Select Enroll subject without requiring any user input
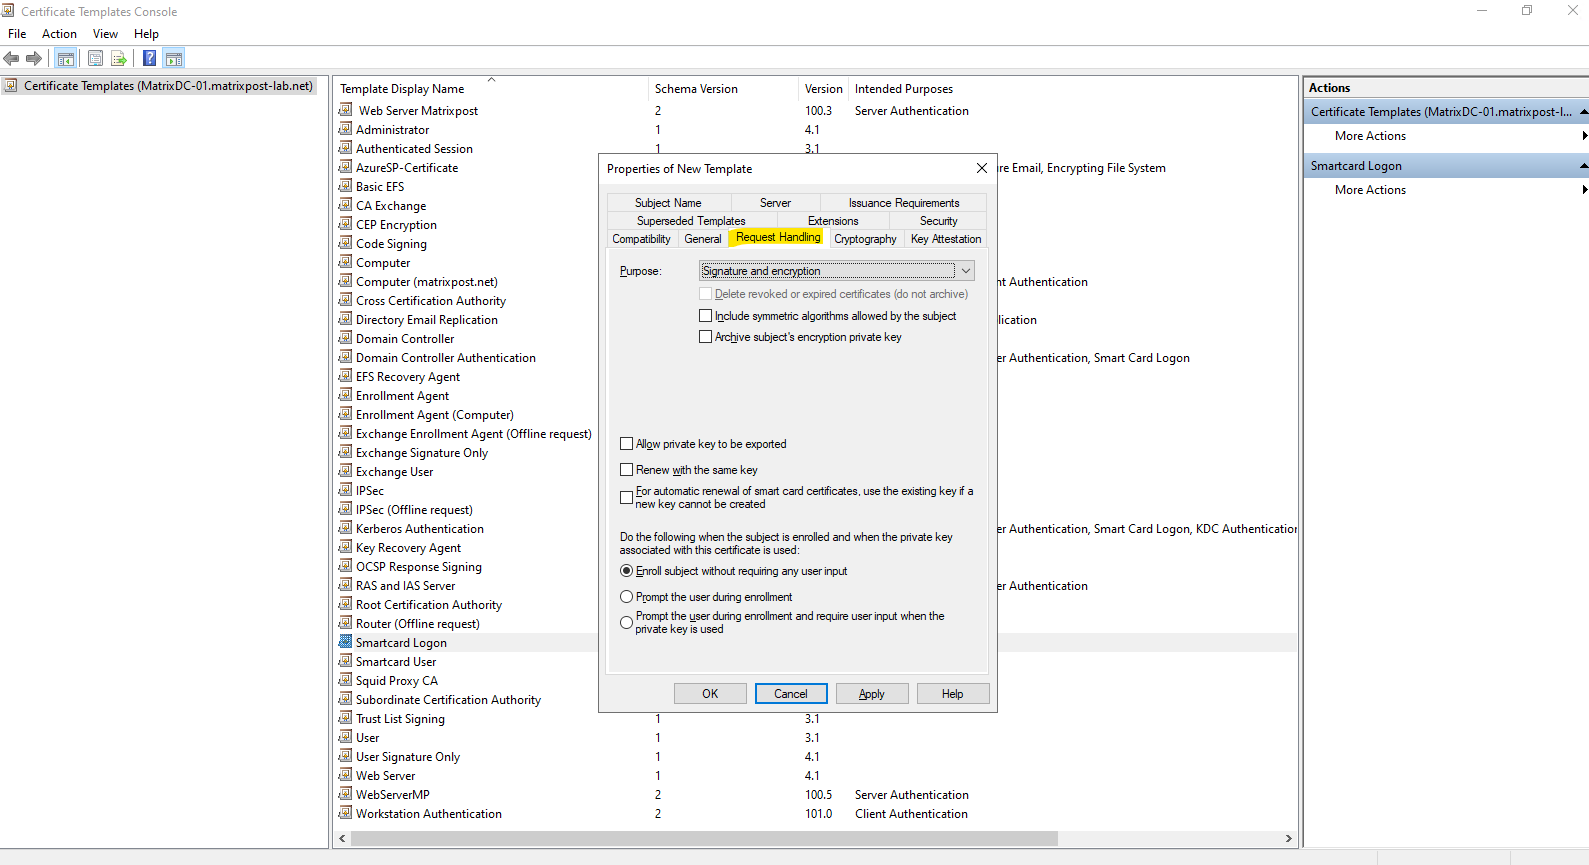This screenshot has width=1589, height=865. 627,571
